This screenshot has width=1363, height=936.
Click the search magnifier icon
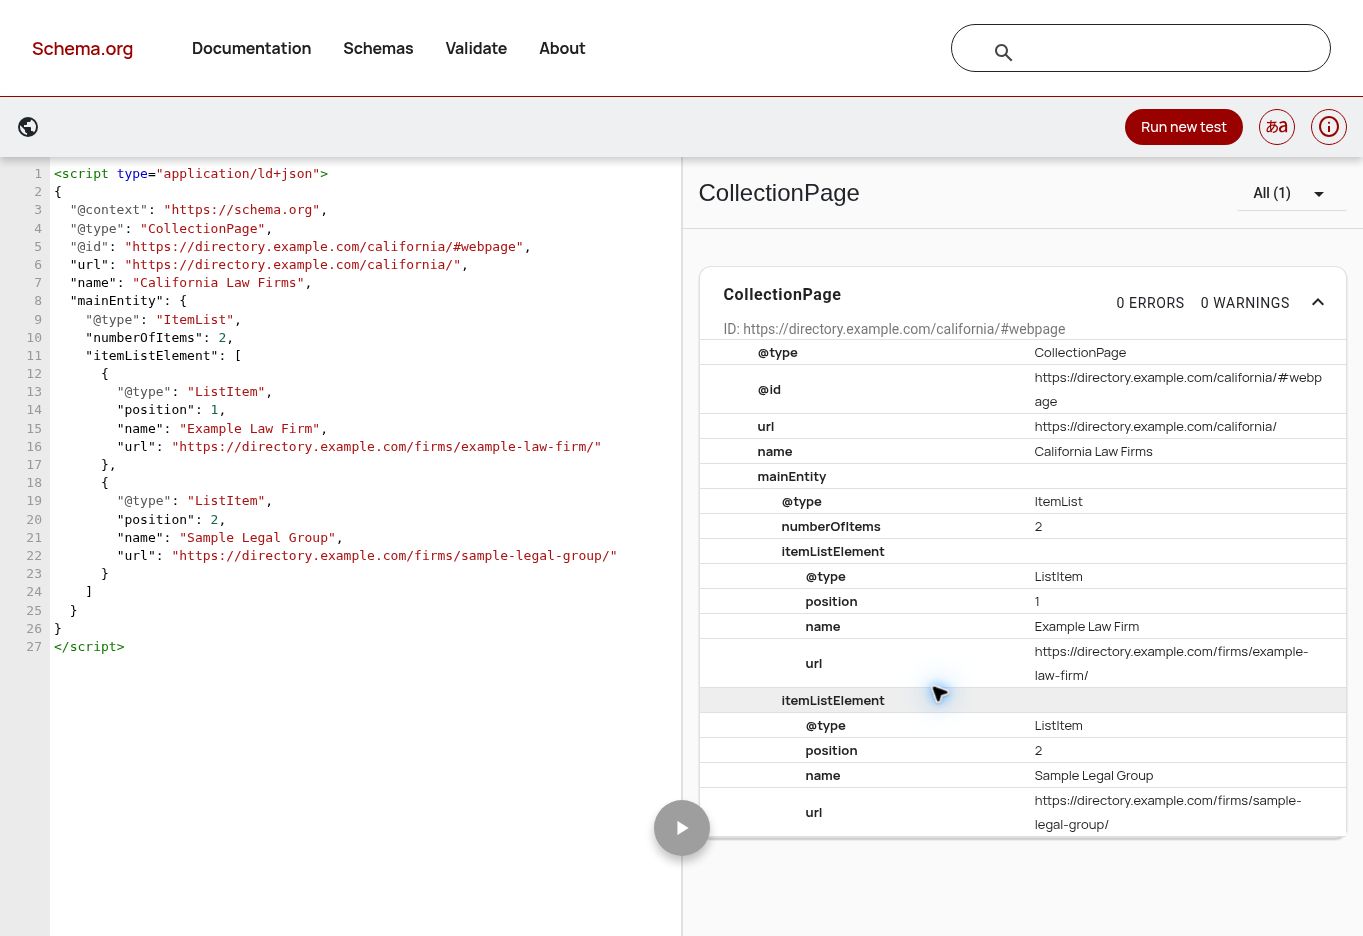pyautogui.click(x=1003, y=52)
